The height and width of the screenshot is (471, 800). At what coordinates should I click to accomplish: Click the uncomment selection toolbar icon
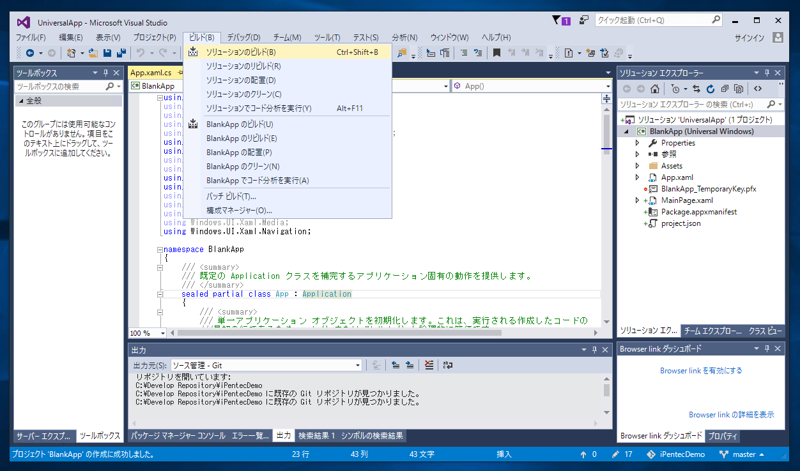point(478,53)
